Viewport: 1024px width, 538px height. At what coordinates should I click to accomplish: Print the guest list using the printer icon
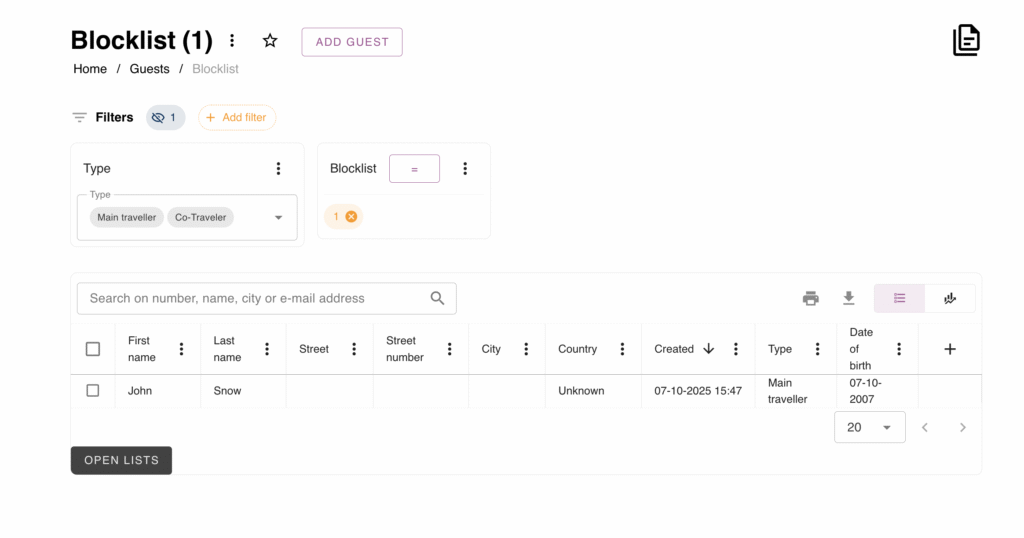pos(811,298)
